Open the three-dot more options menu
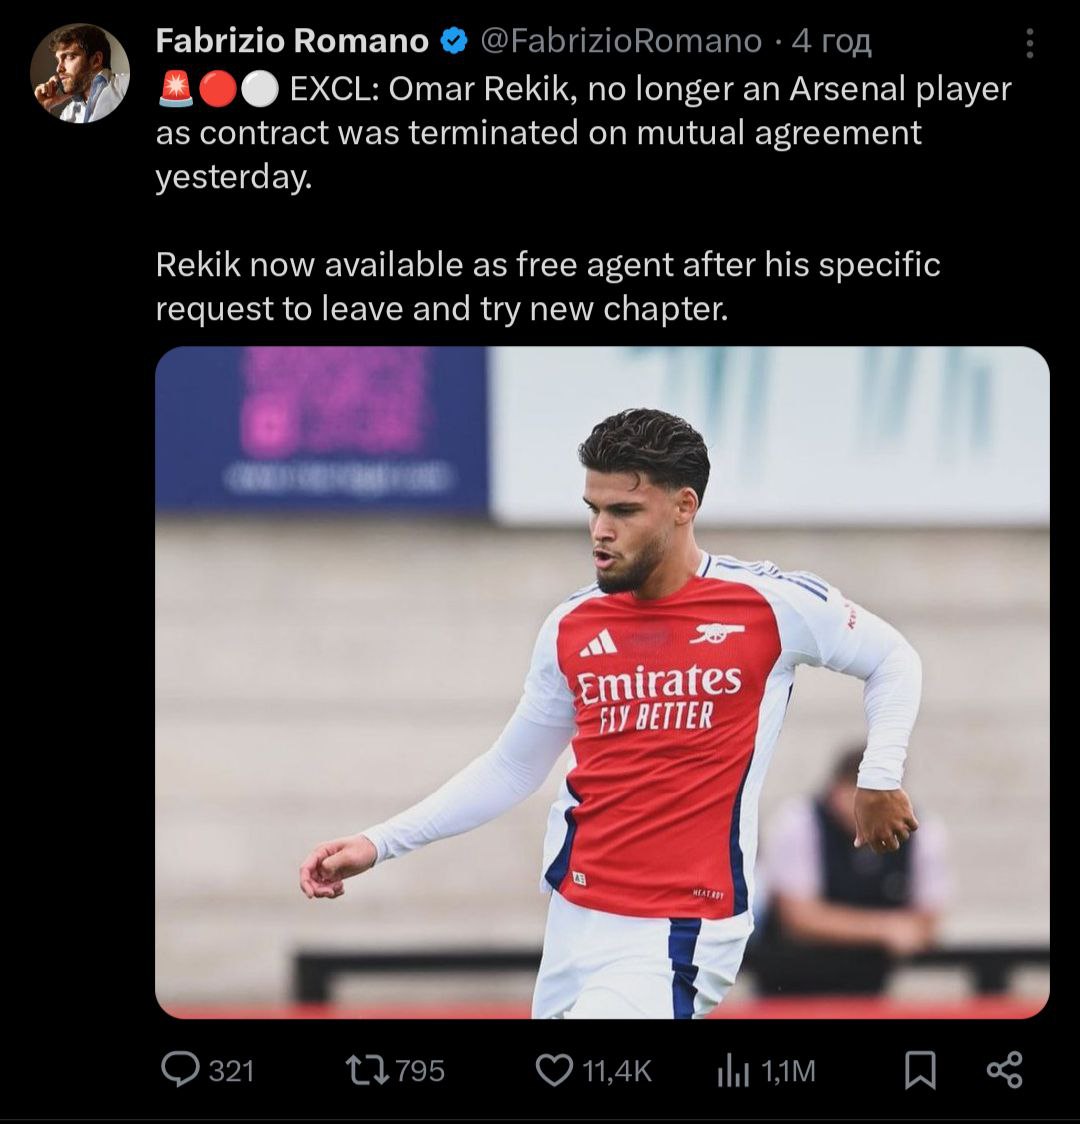The width and height of the screenshot is (1080, 1124). (x=1030, y=43)
